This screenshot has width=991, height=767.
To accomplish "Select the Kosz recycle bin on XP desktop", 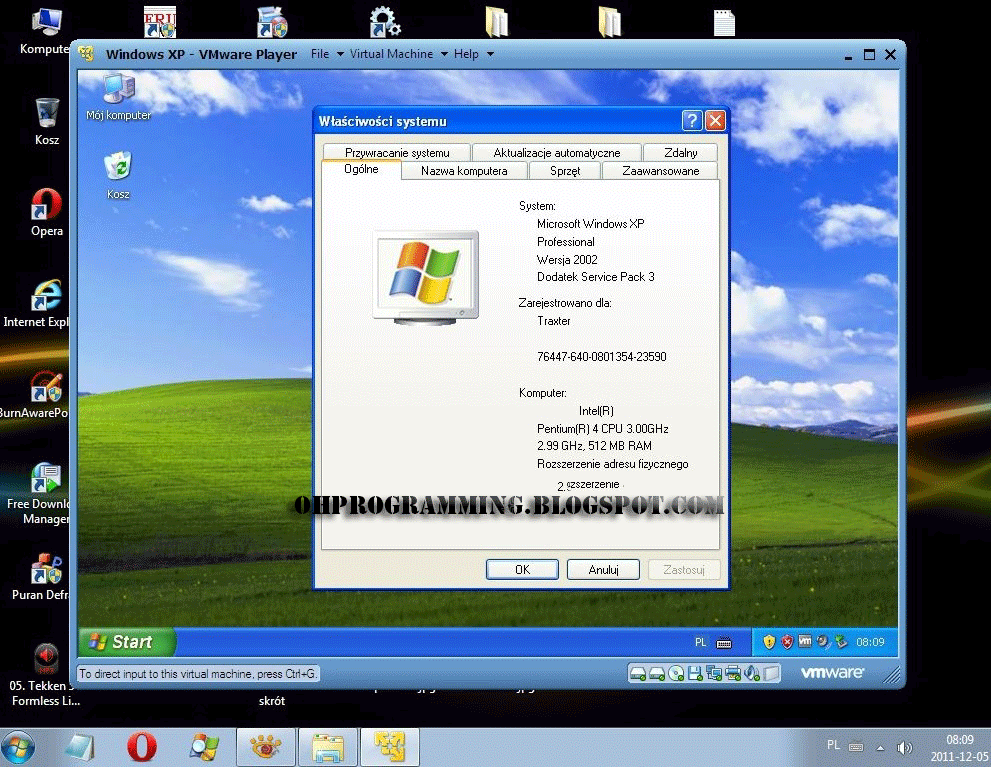I will coord(118,176).
